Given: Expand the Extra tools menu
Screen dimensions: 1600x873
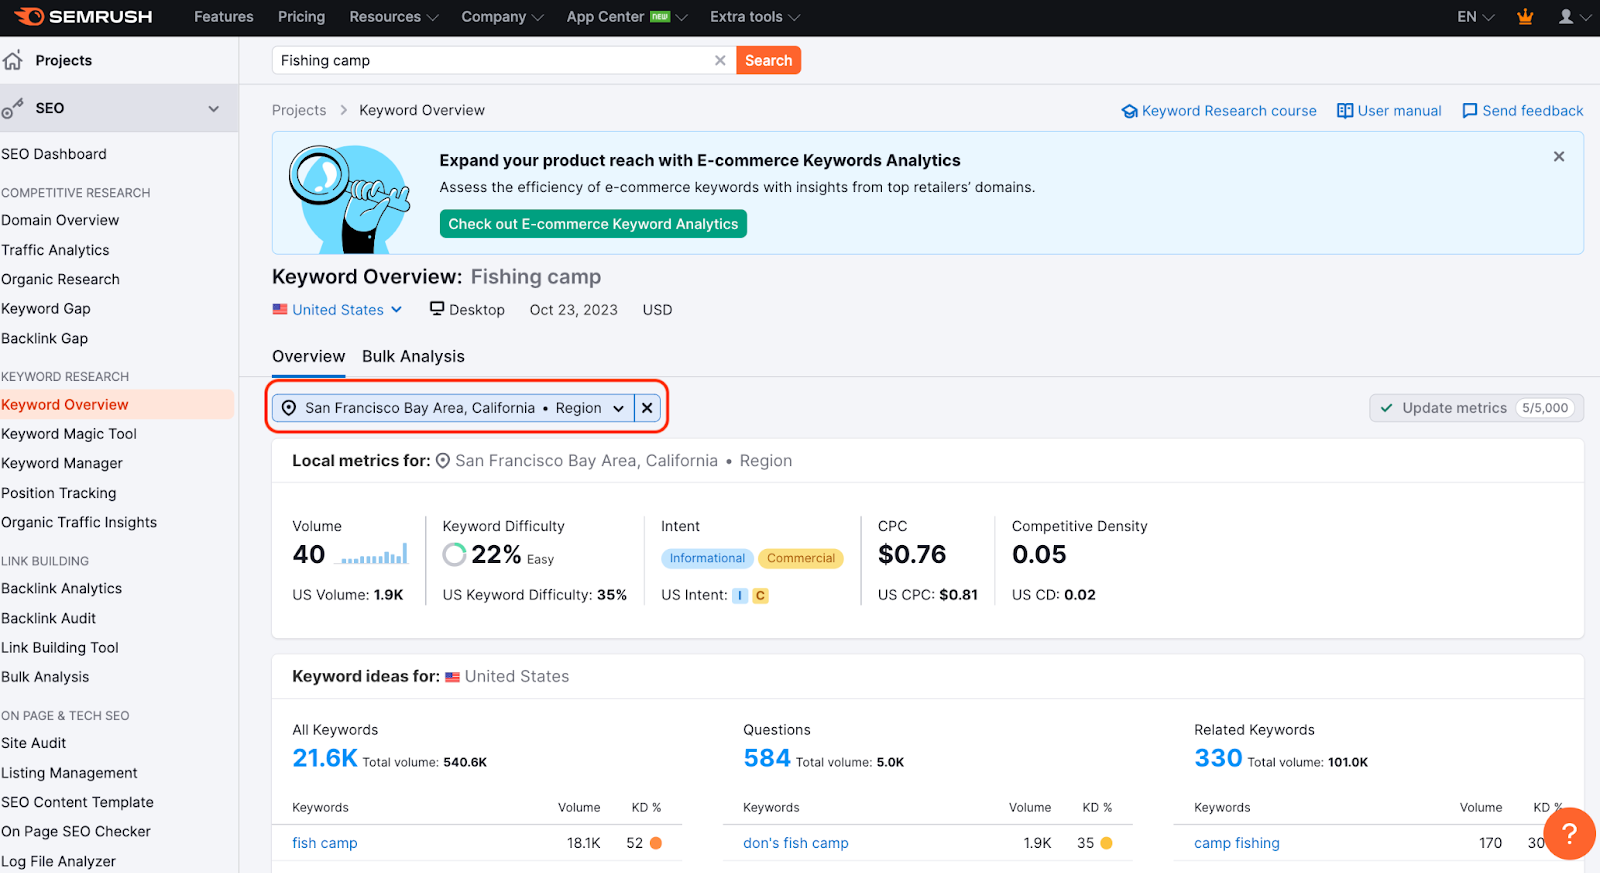Looking at the screenshot, I should click(755, 17).
